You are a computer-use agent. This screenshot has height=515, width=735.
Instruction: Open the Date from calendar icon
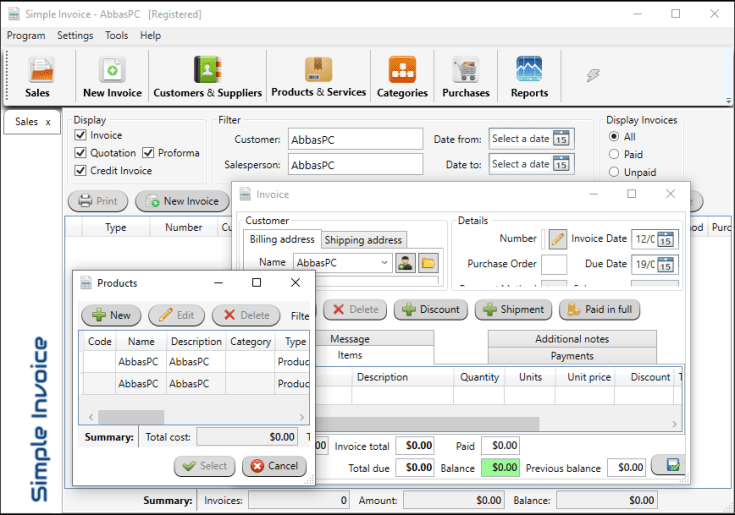coord(561,139)
